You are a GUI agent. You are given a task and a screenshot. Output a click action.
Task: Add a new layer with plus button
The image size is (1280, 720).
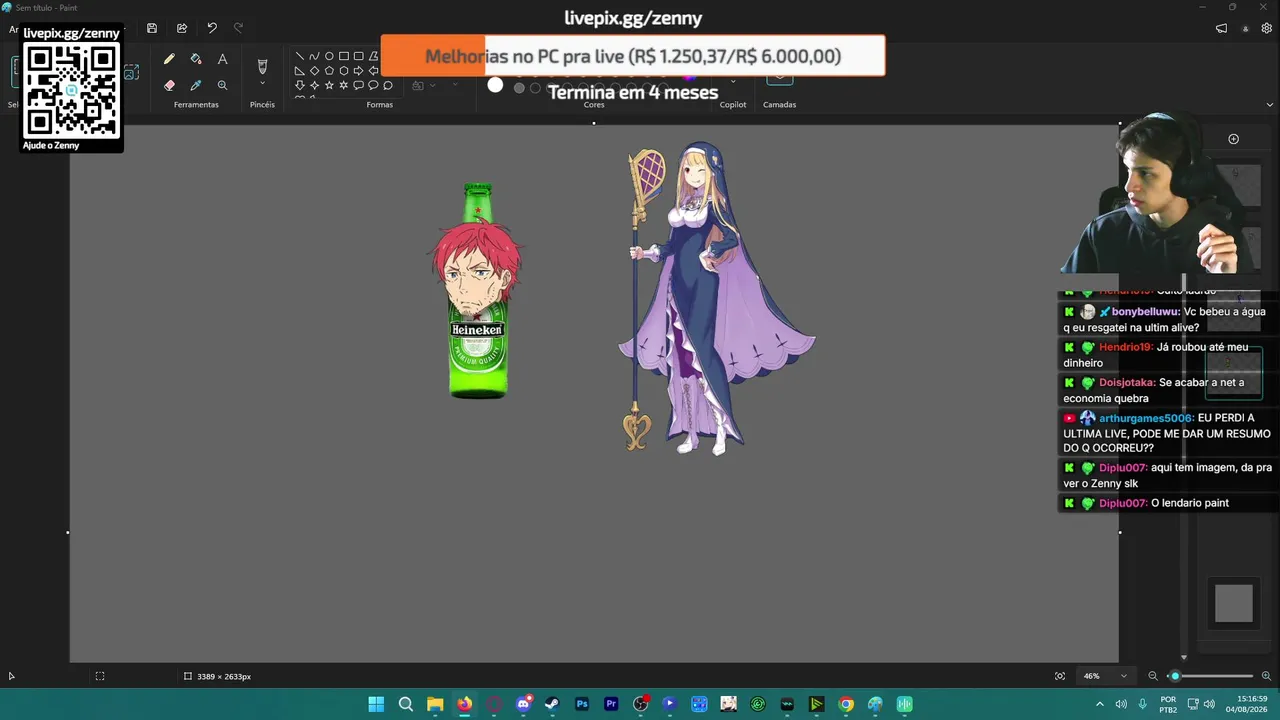tap(1233, 139)
